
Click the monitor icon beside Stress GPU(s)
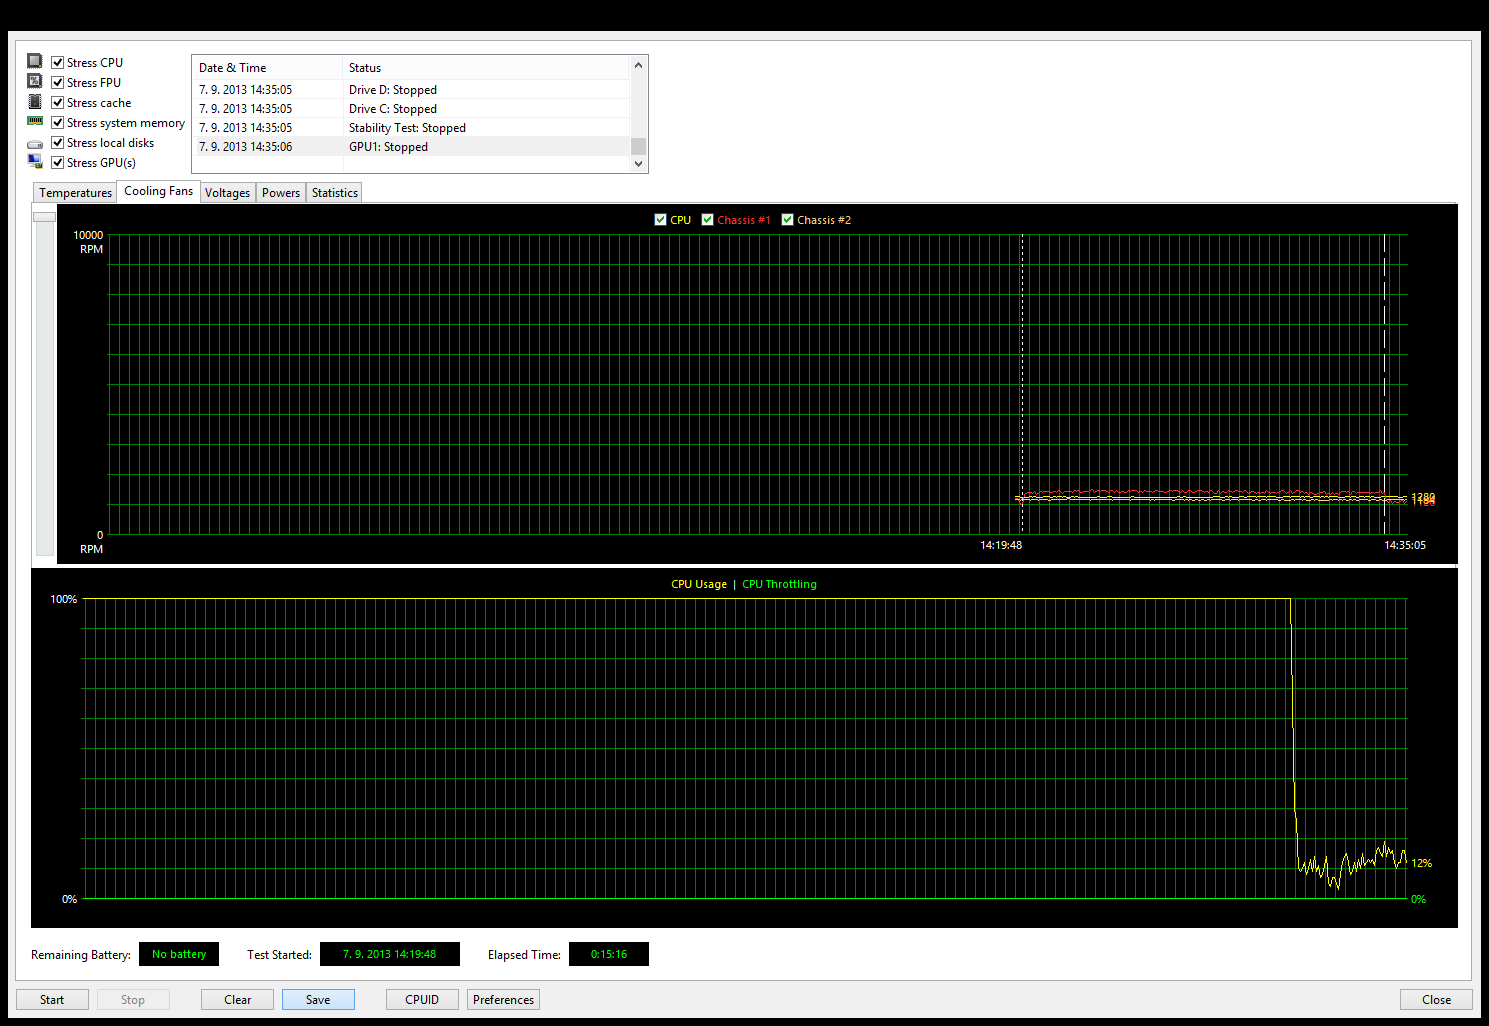[35, 162]
